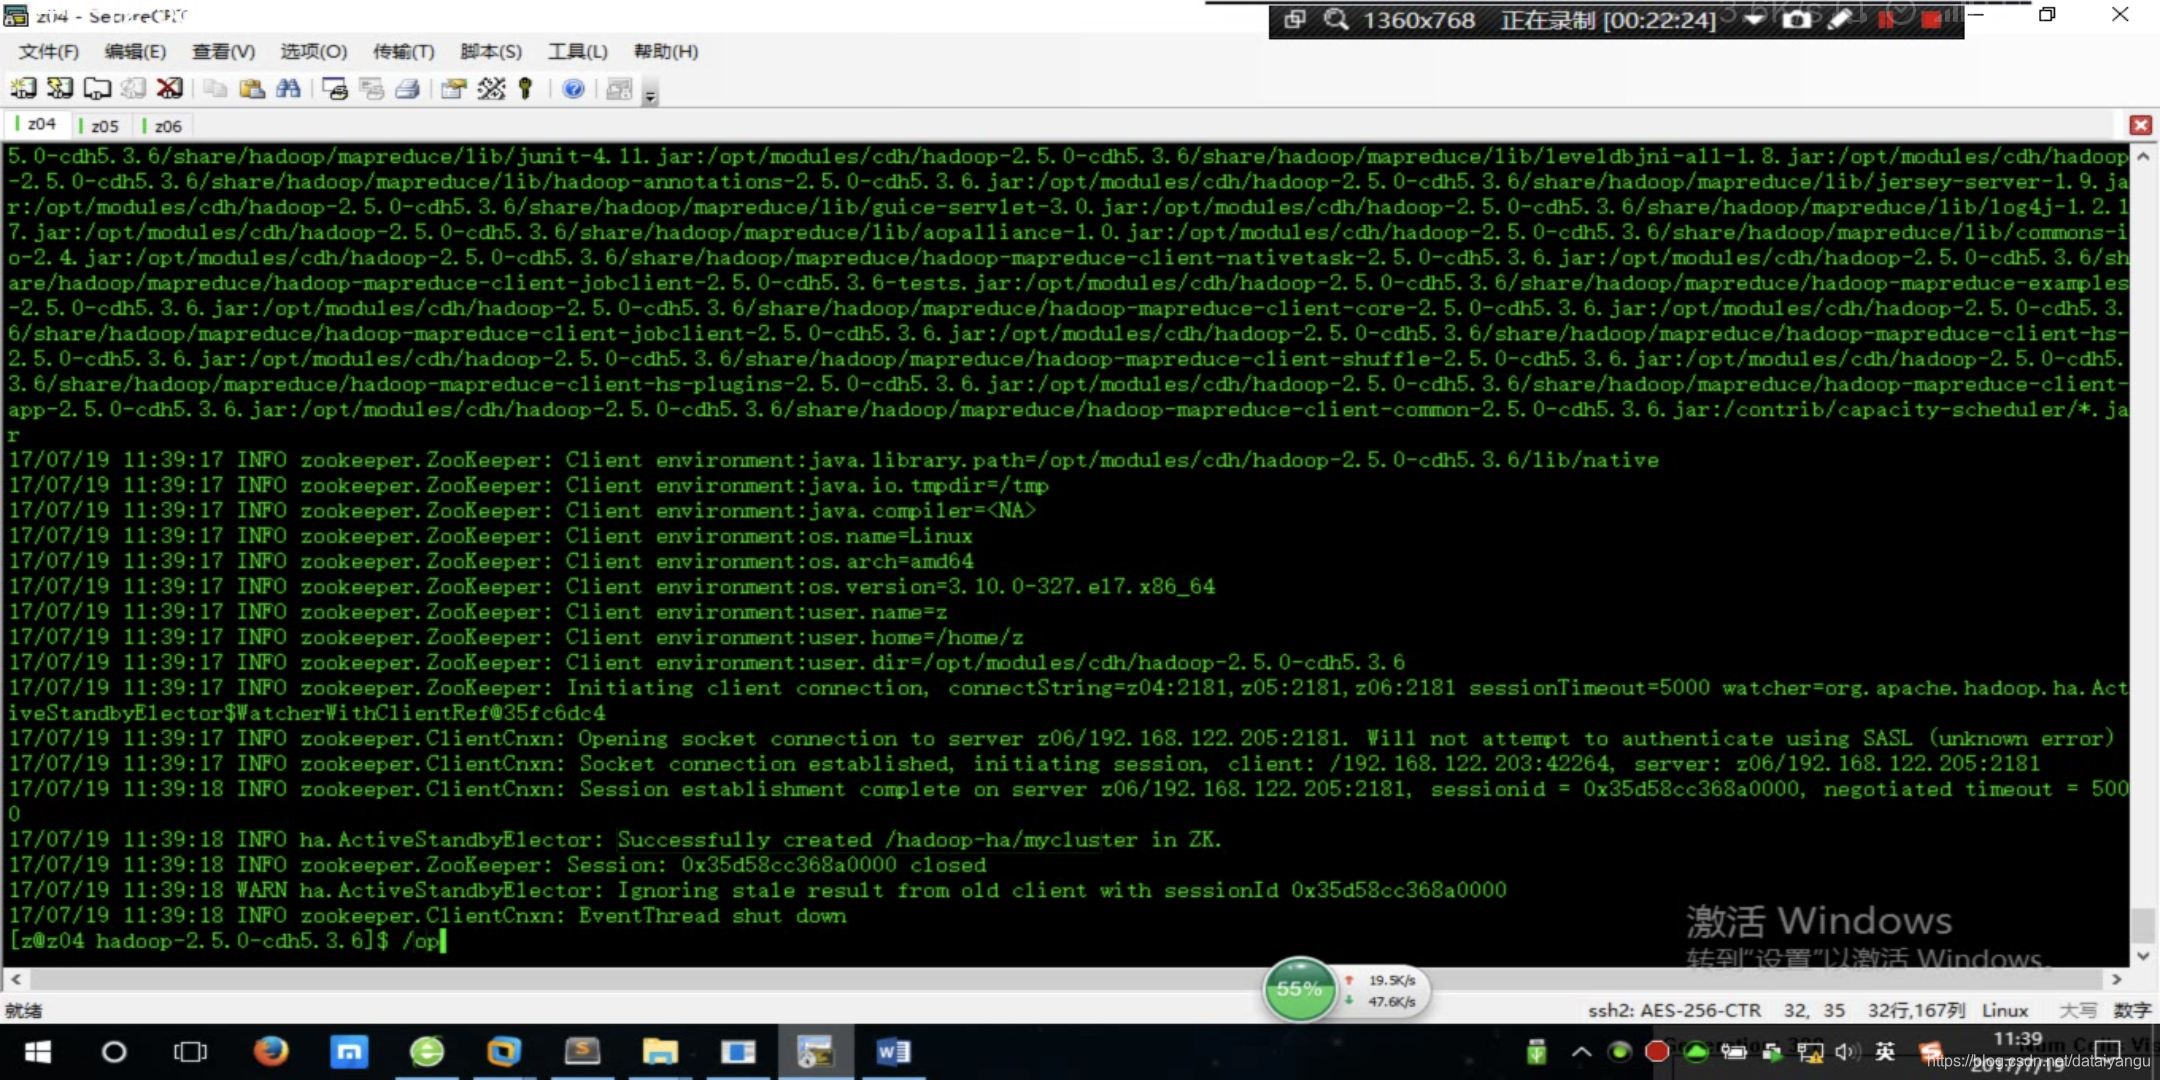
Task: Stop the recording with the red square
Action: coord(1930,19)
